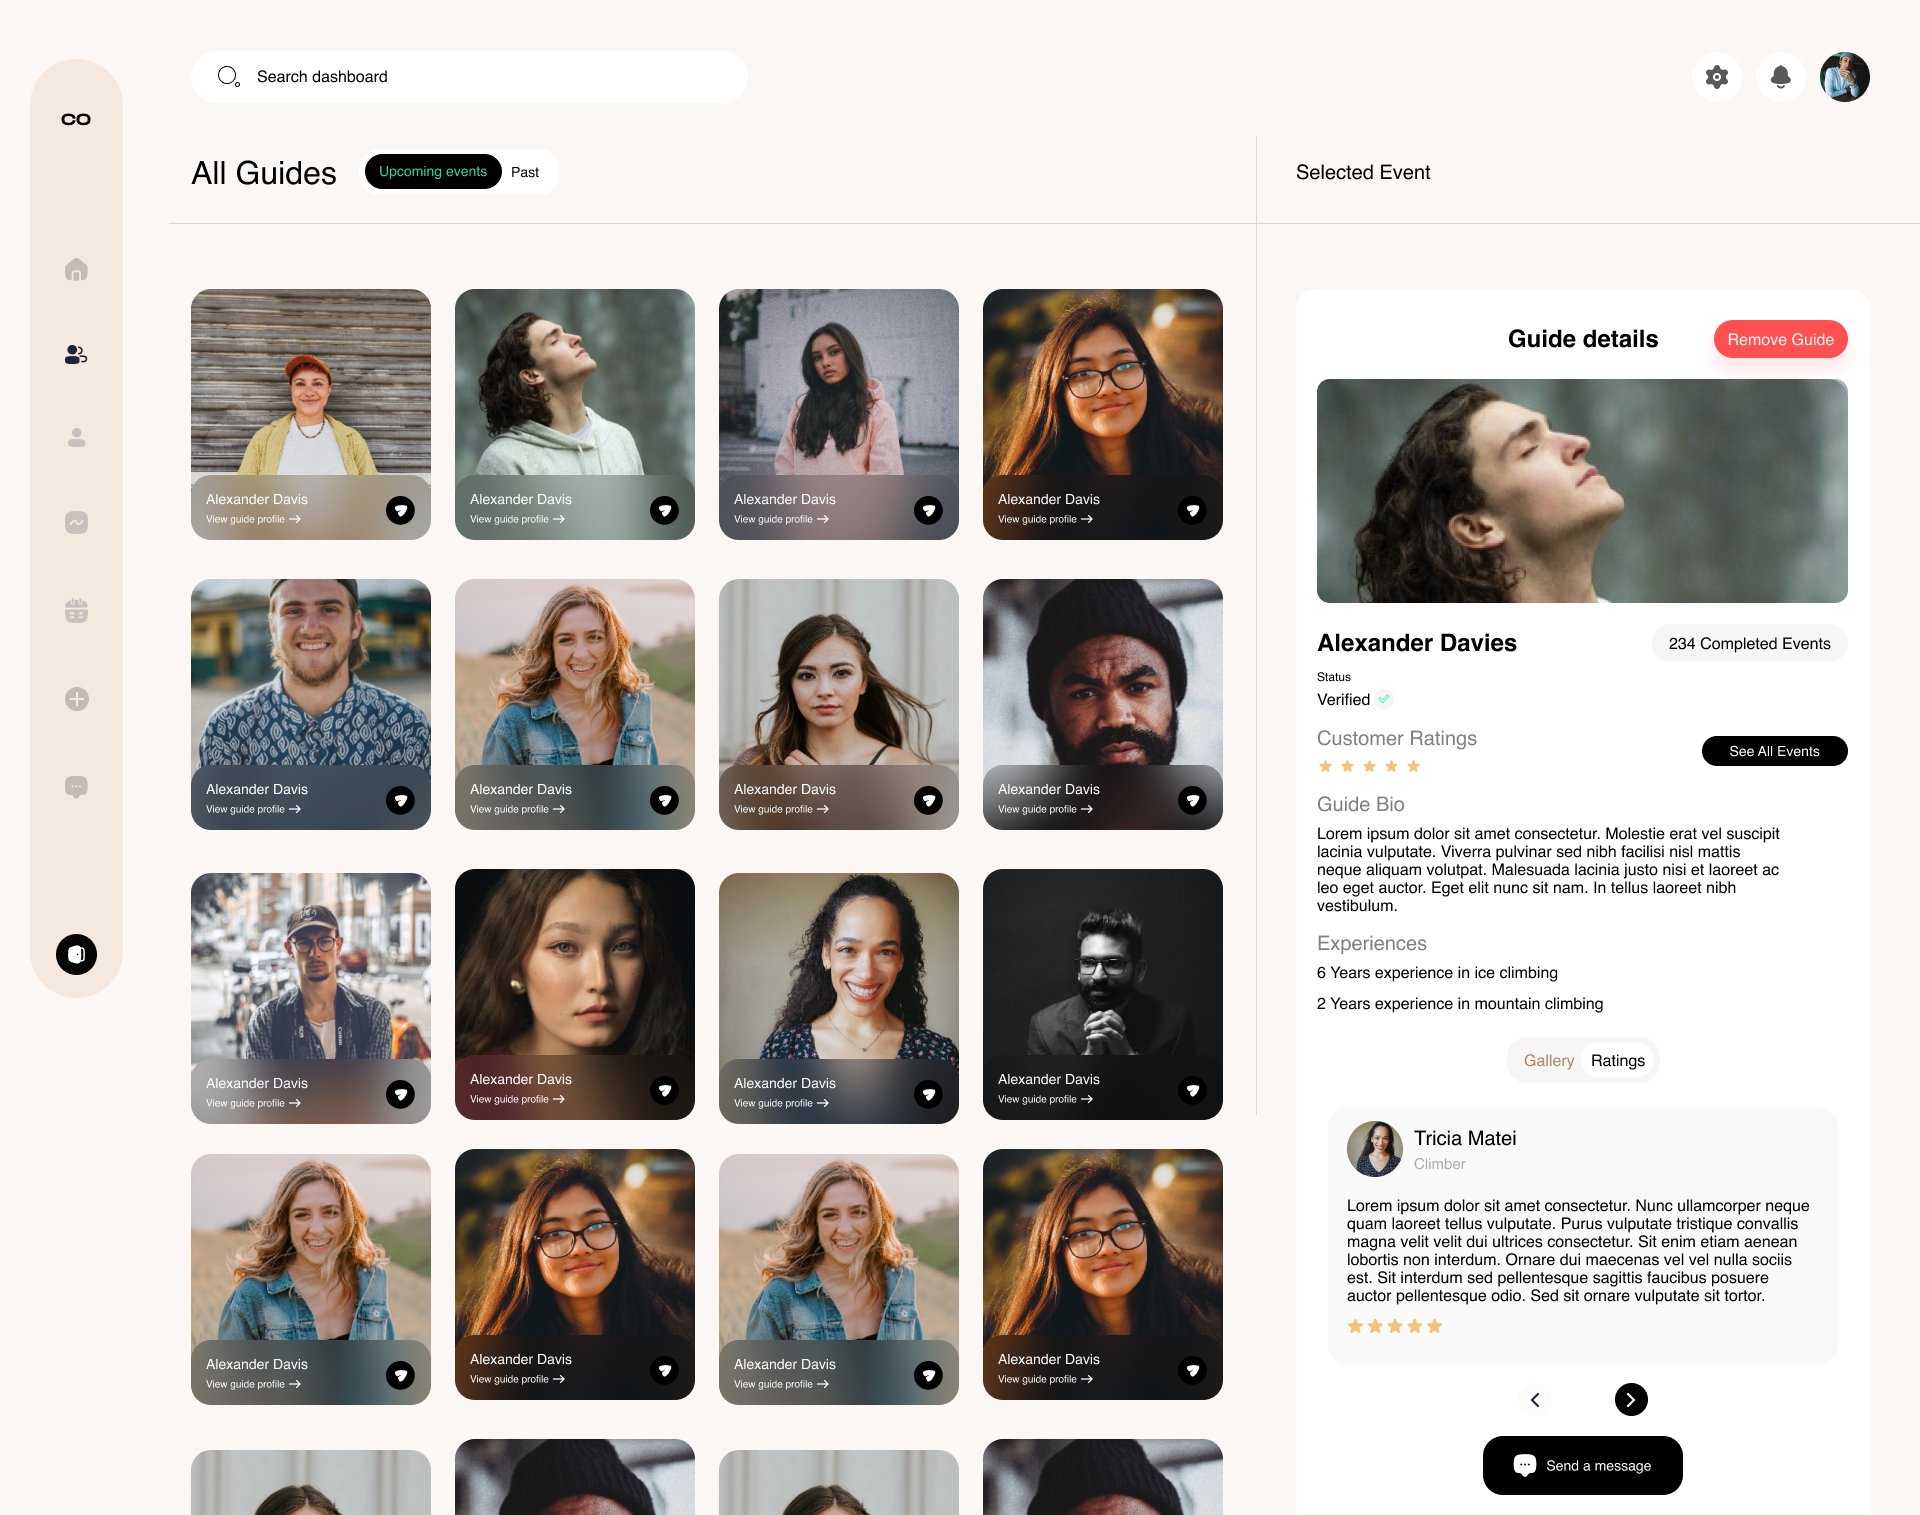Open the single user profile sidebar icon
The height and width of the screenshot is (1515, 1920).
pyautogui.click(x=76, y=438)
